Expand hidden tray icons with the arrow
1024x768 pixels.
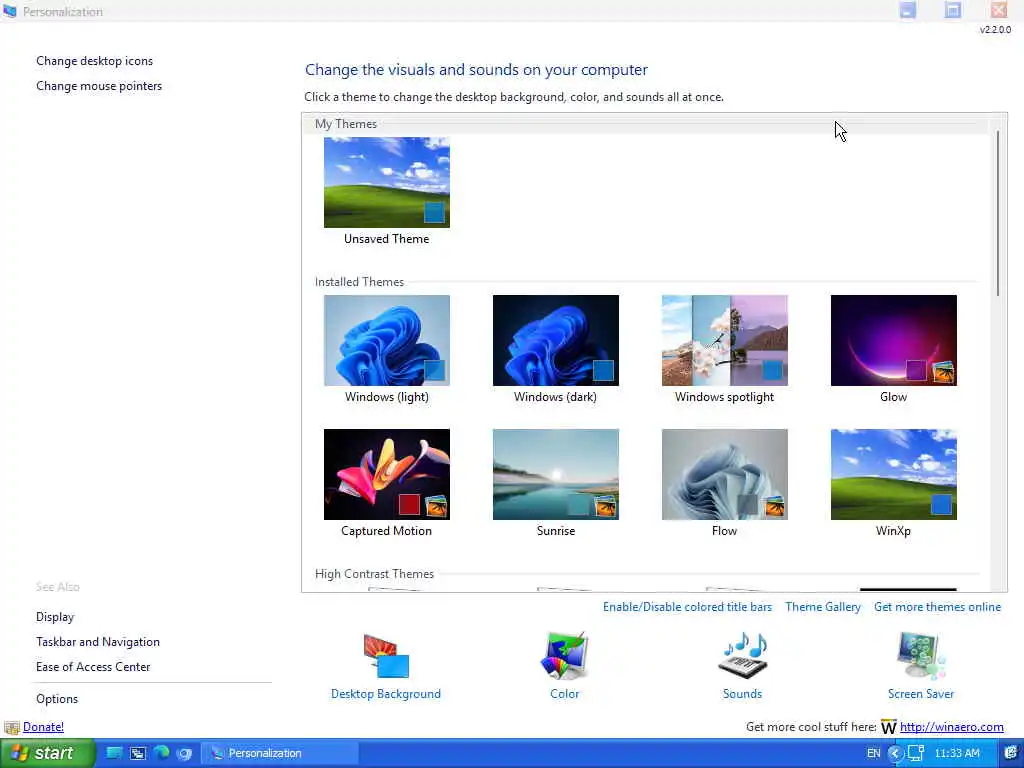click(895, 753)
